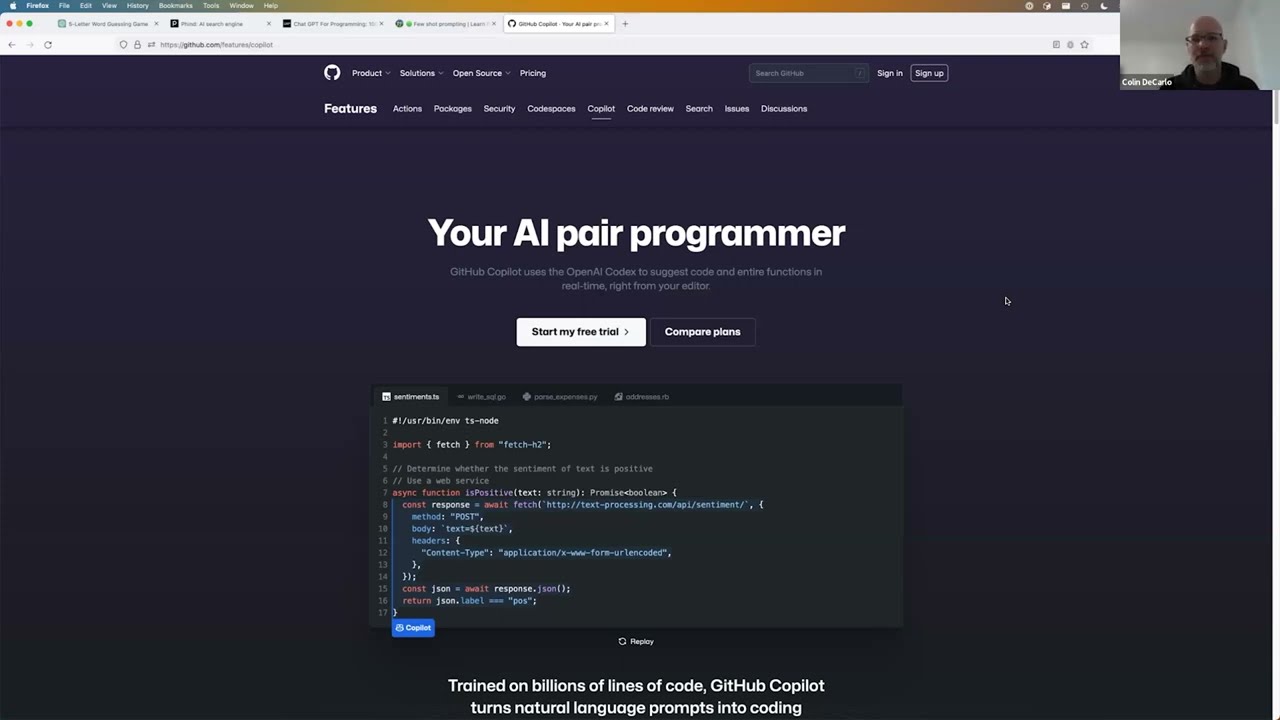Open the Code review feature link
Screen dimensions: 1280x720
coord(650,109)
